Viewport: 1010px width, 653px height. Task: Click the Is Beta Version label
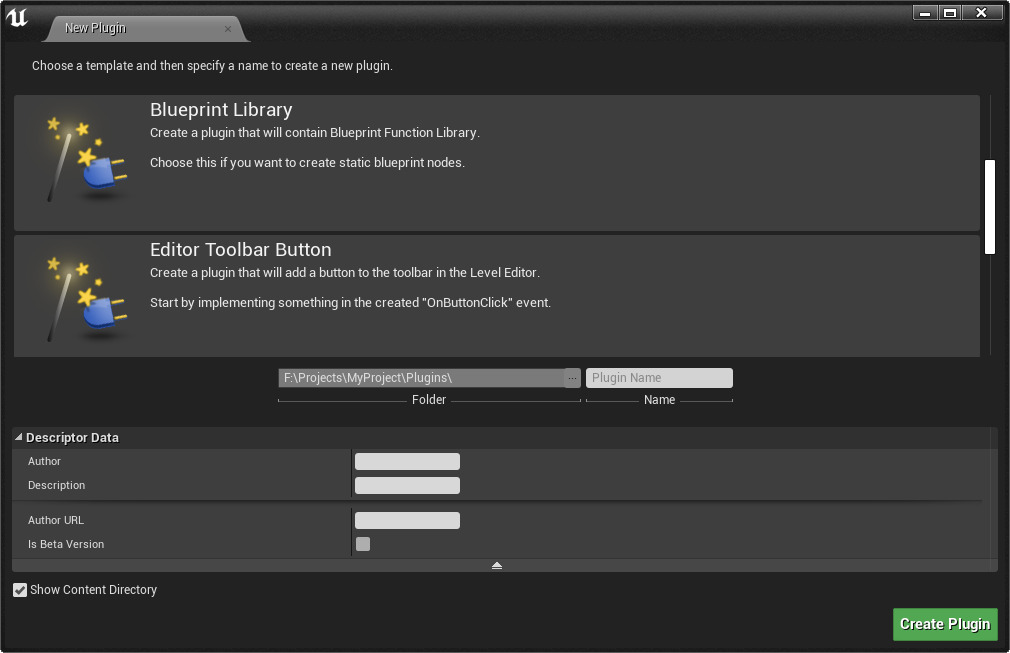tap(66, 544)
